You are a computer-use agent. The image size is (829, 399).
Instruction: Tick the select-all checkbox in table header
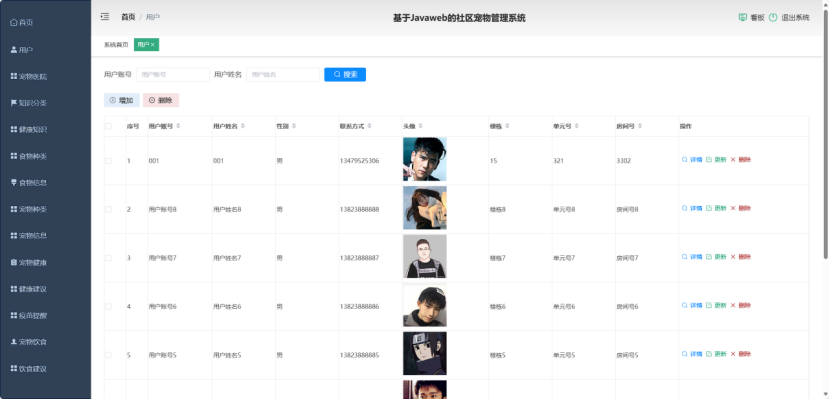(108, 126)
